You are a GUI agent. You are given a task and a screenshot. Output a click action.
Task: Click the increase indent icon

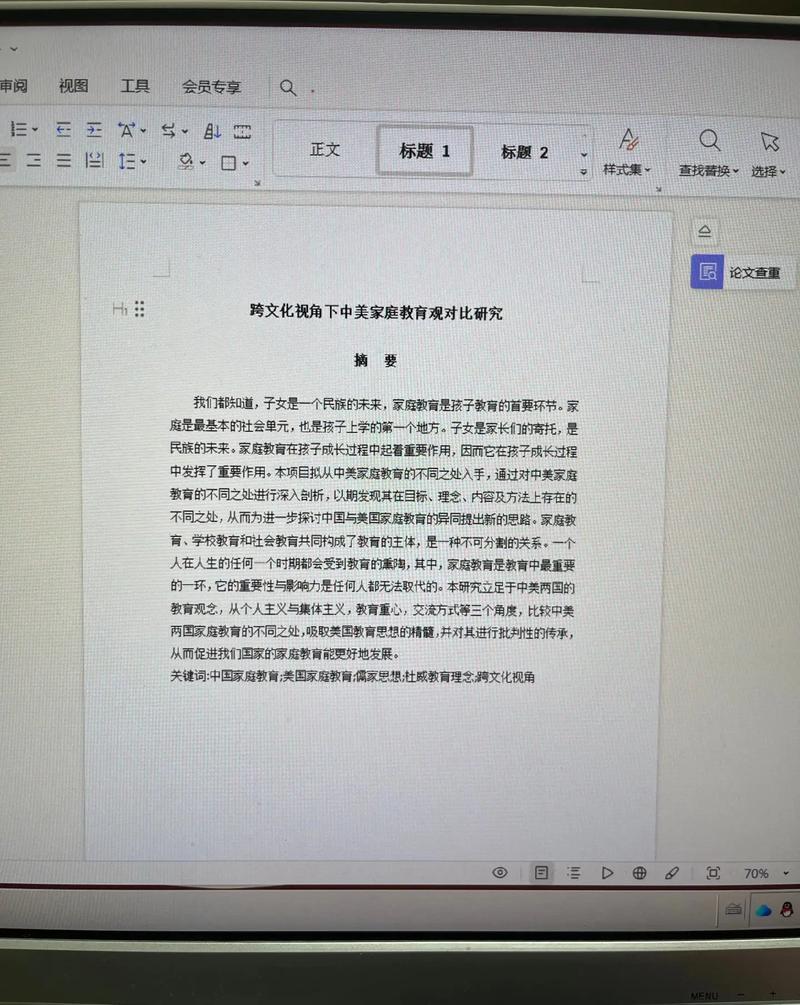click(94, 130)
